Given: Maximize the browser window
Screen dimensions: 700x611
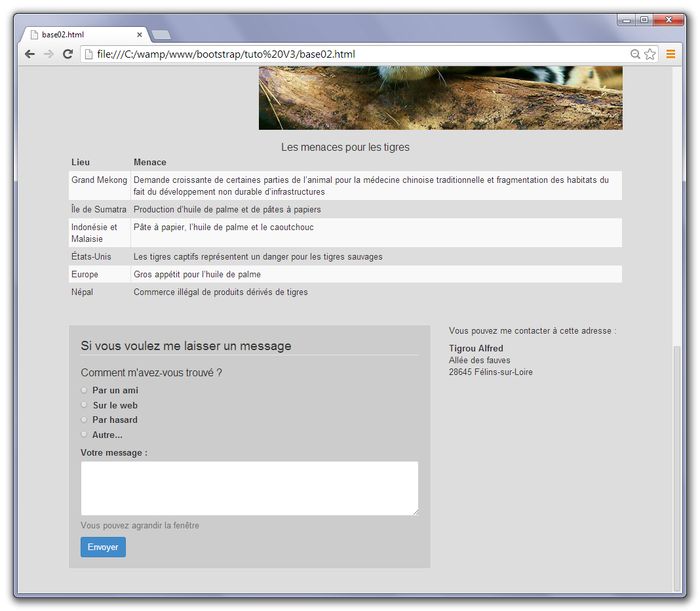Looking at the screenshot, I should (x=644, y=20).
